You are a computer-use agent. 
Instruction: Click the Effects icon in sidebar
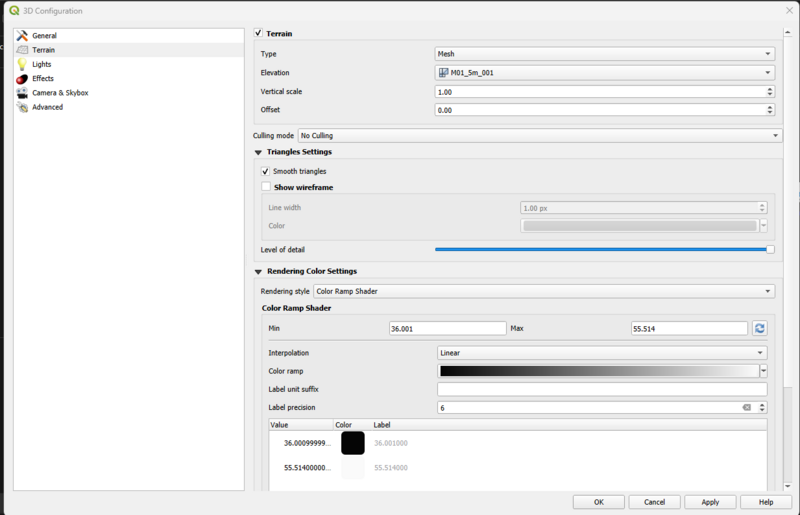click(x=22, y=78)
